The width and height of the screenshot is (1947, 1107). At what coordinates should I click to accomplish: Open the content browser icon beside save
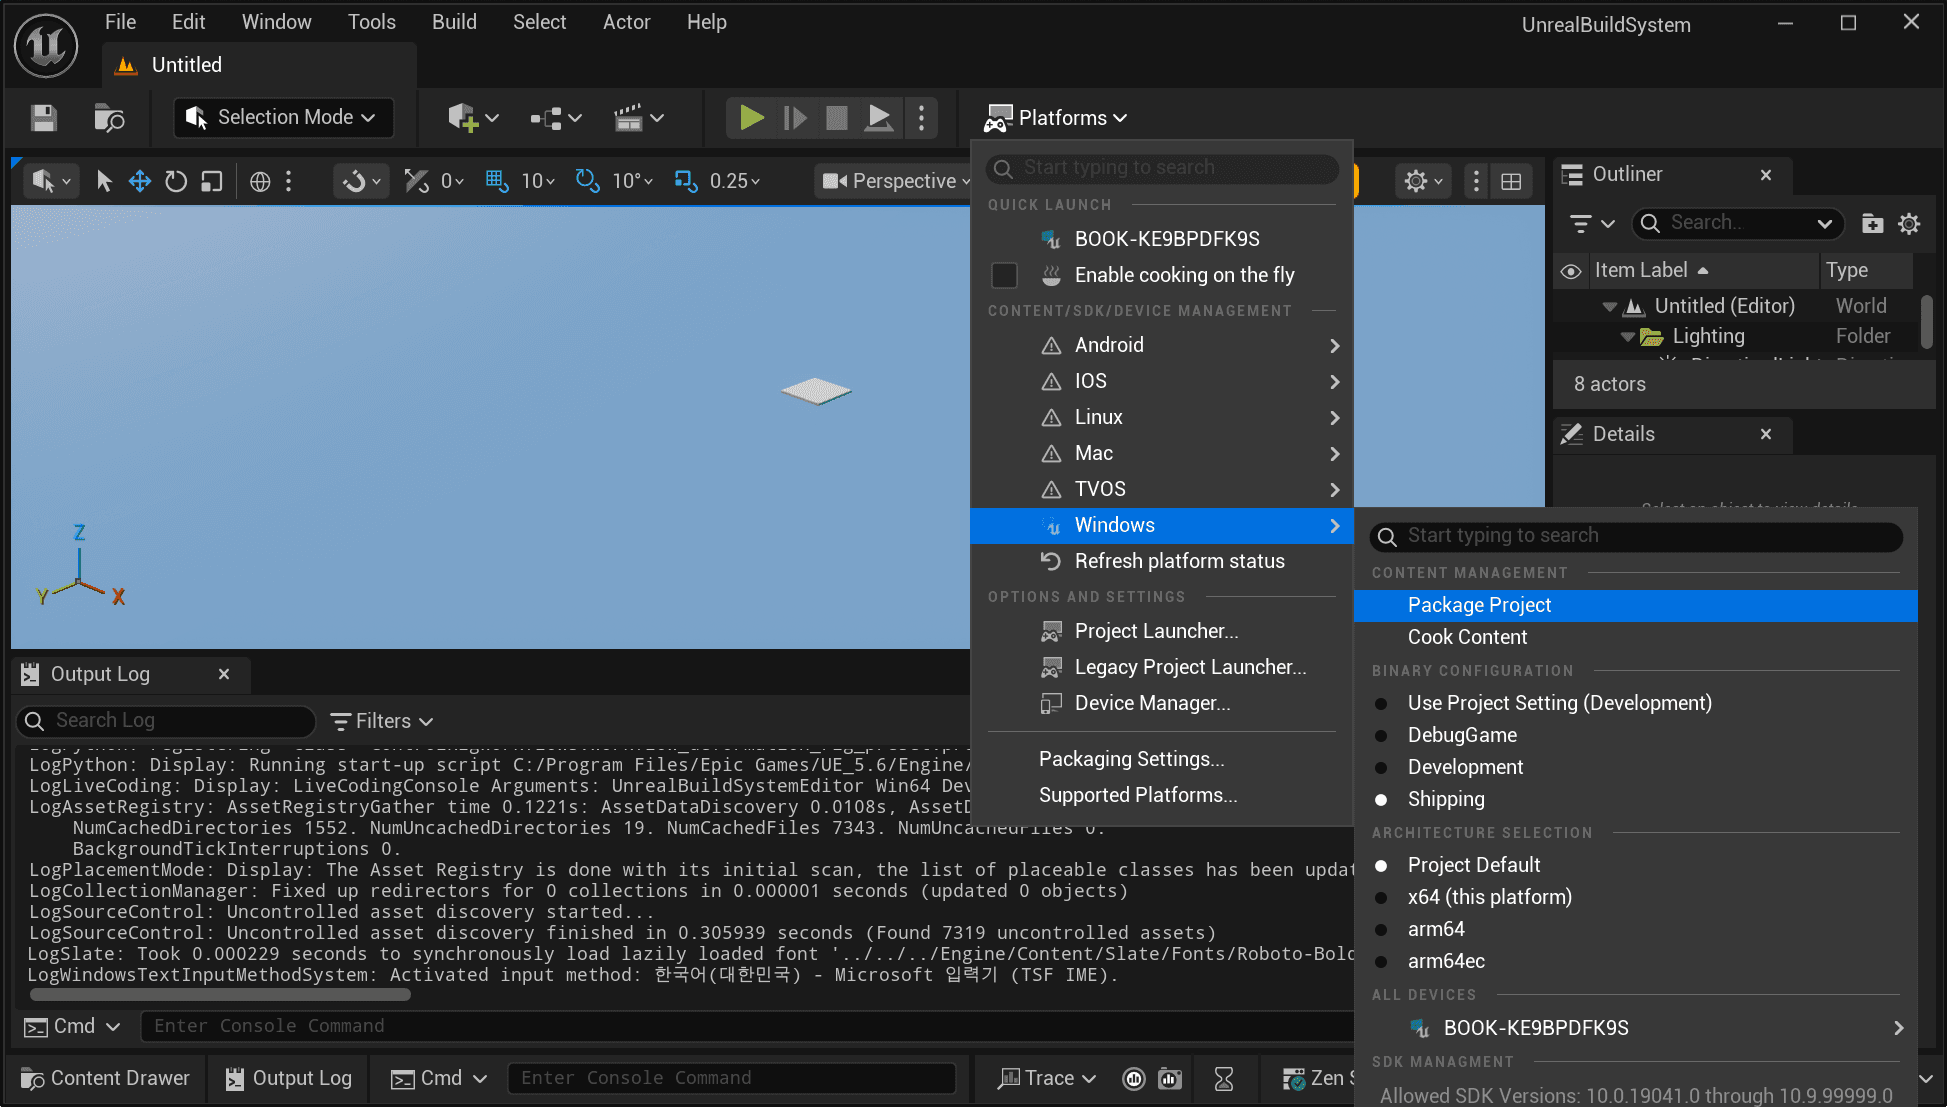(x=108, y=118)
